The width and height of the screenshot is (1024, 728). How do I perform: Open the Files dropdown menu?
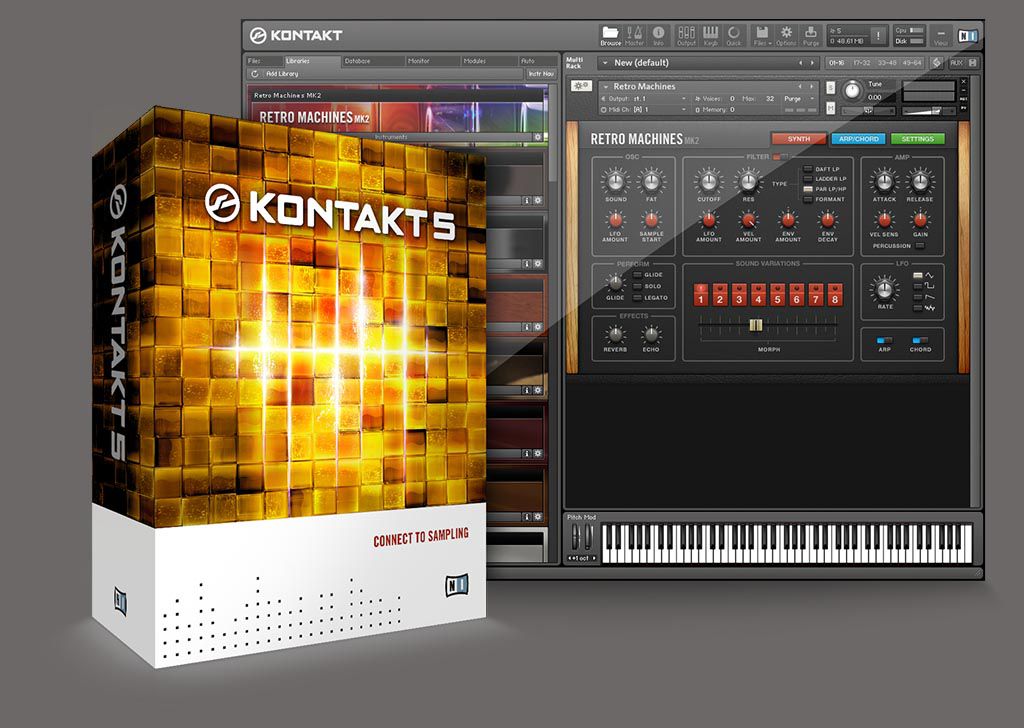[x=761, y=35]
